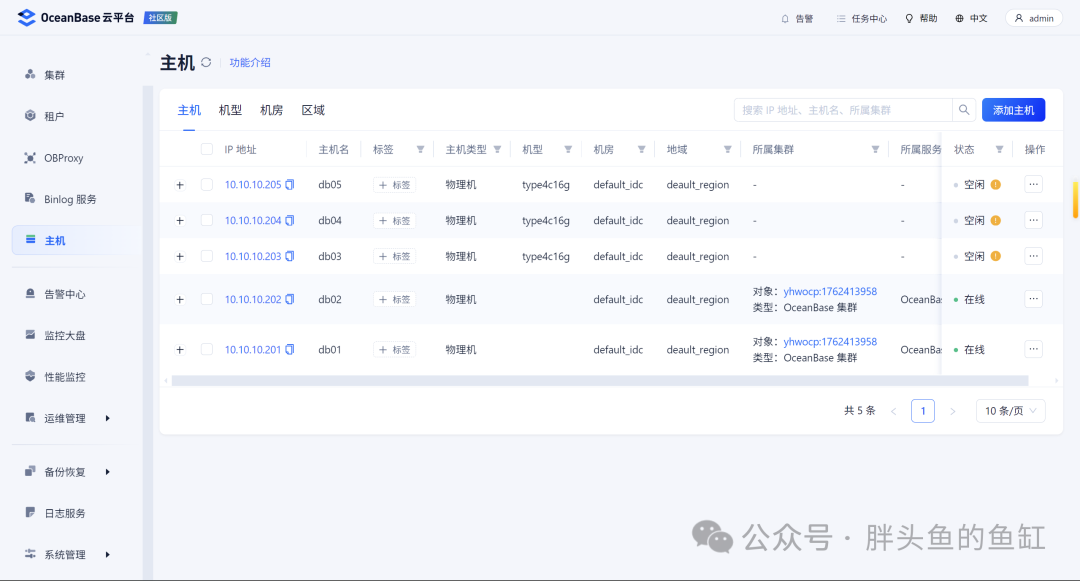Switch to the 机型 tab

(x=230, y=110)
